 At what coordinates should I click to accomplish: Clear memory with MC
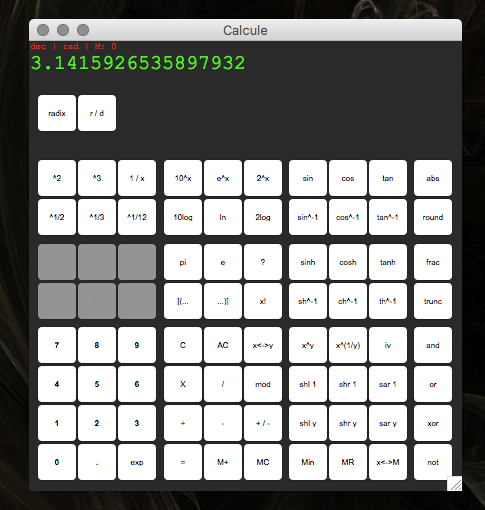[263, 462]
